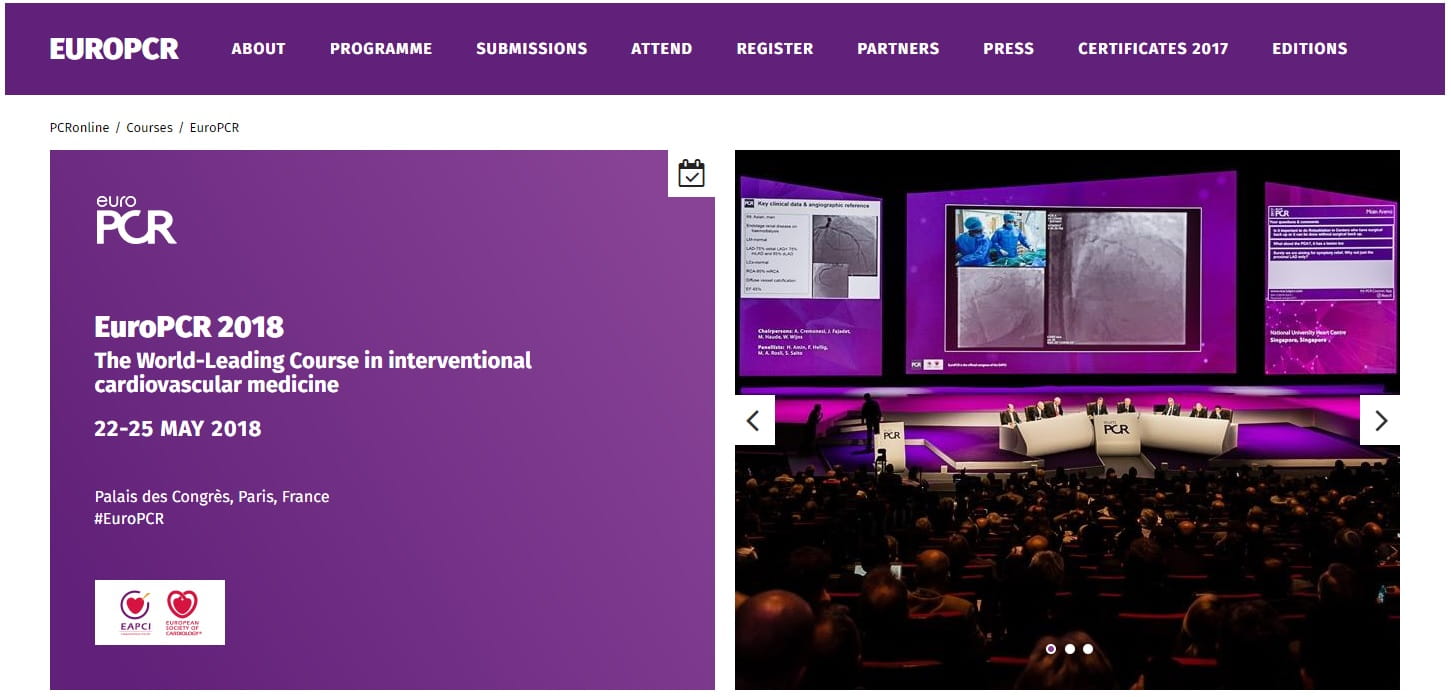Click the World-Leading Course subtitle text
The image size is (1451, 697).
coord(313,372)
